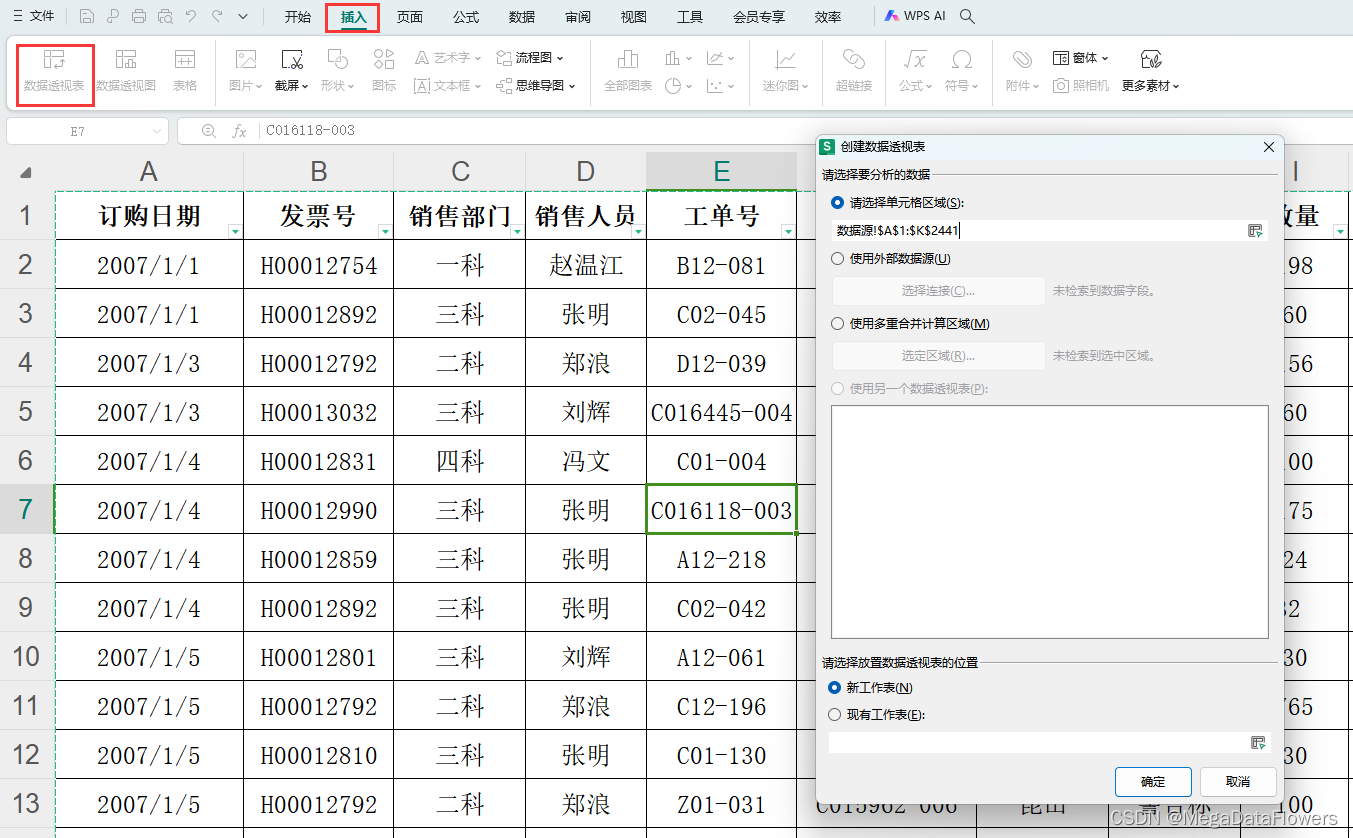Click the 迷你图 (Sparkline) icon
This screenshot has width=1353, height=838.
[x=786, y=60]
